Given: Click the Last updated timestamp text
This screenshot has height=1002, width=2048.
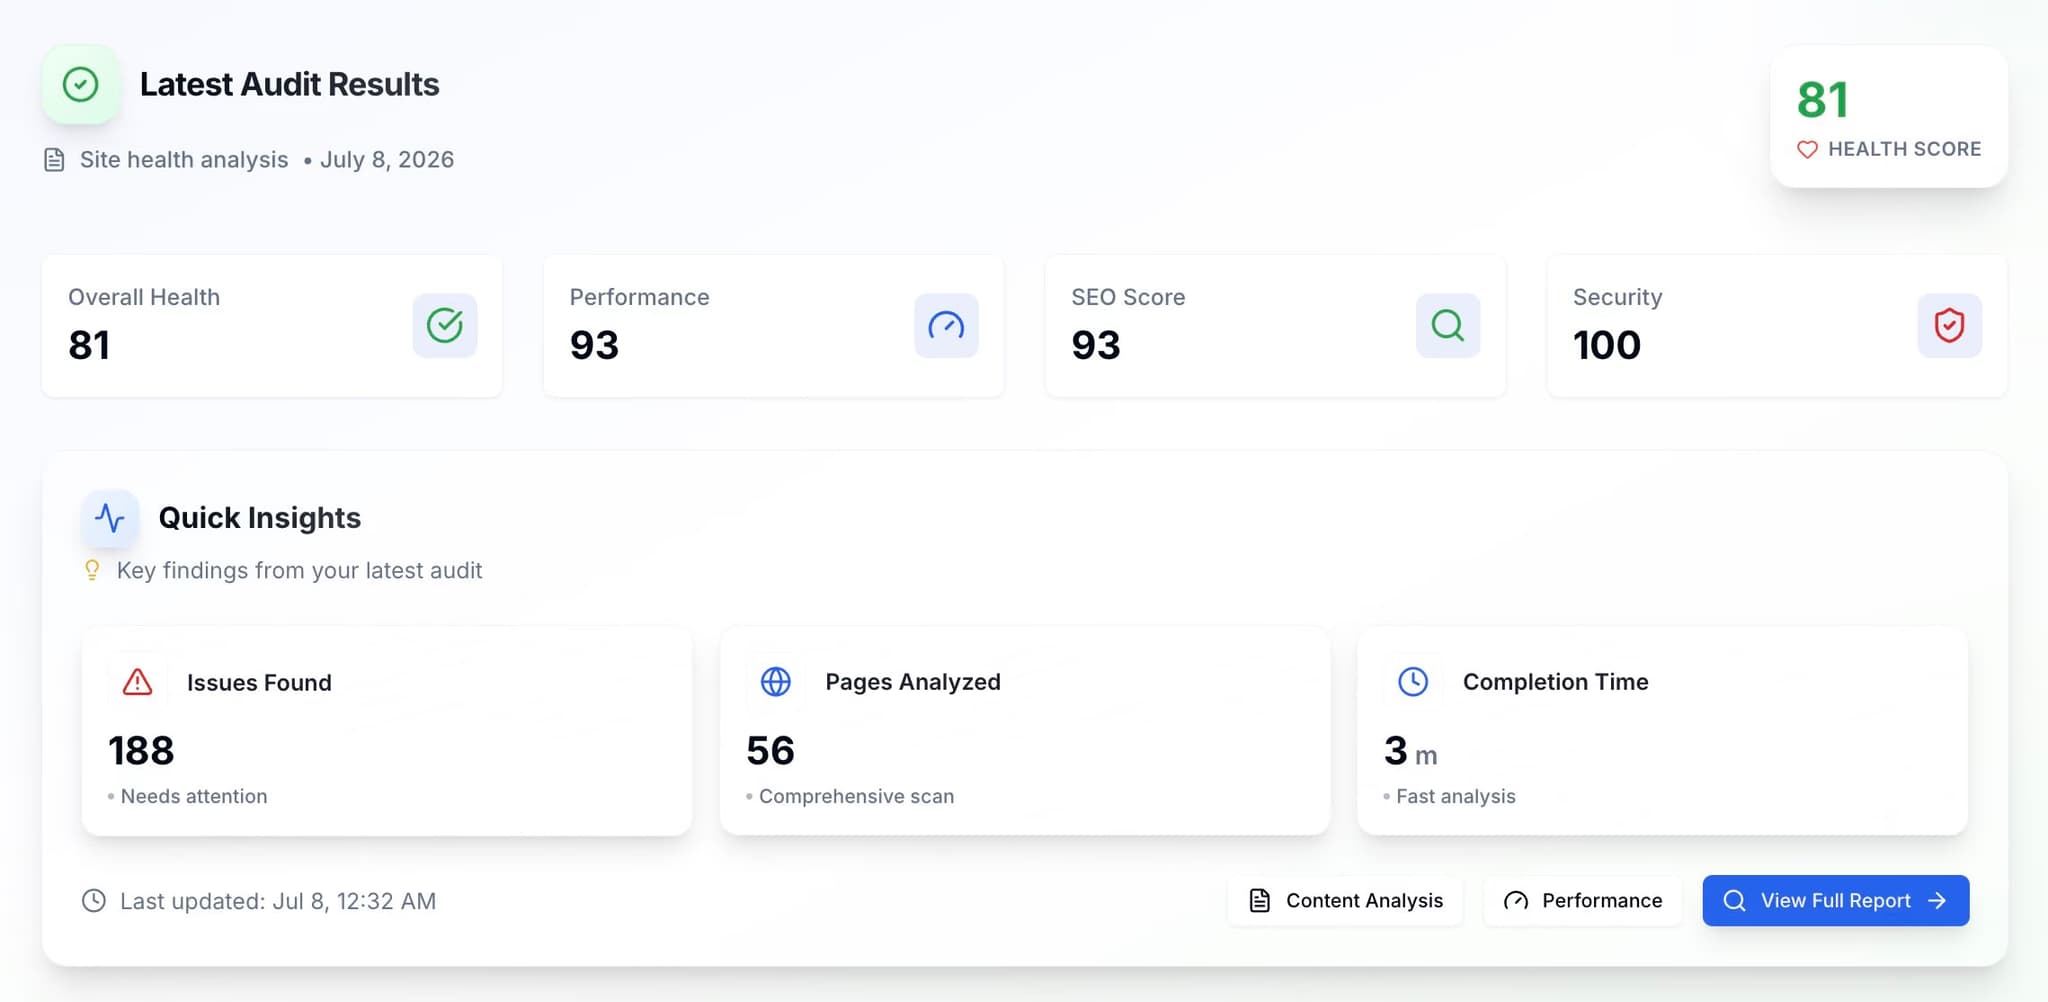Looking at the screenshot, I should 278,901.
